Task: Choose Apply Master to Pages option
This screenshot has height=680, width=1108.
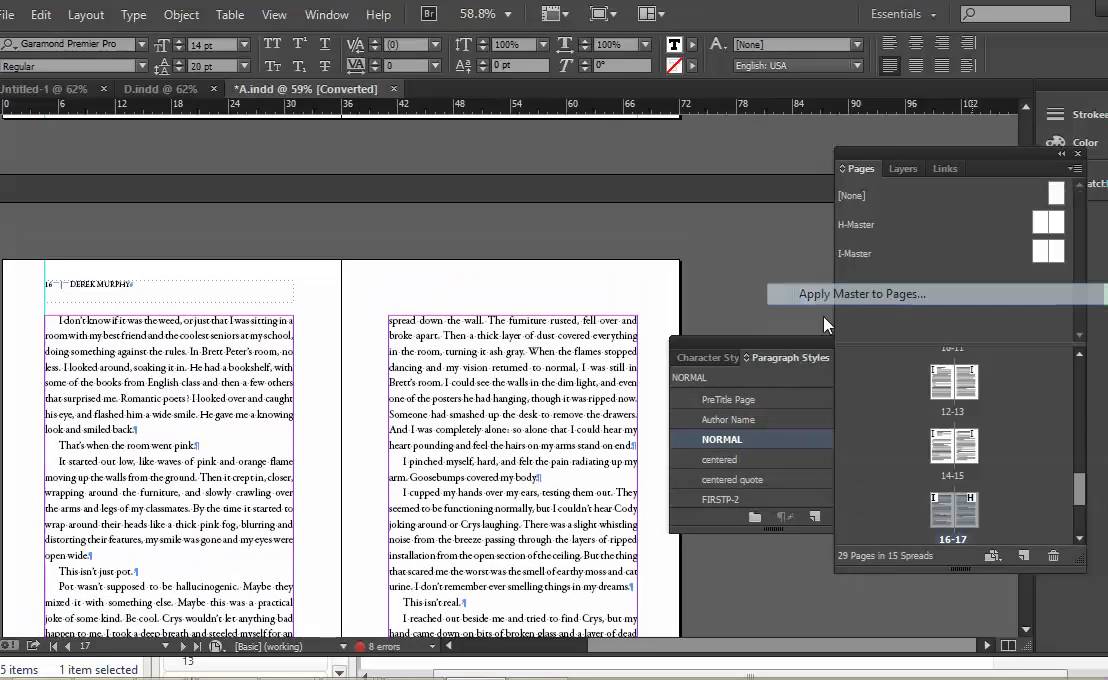Action: pos(880,294)
